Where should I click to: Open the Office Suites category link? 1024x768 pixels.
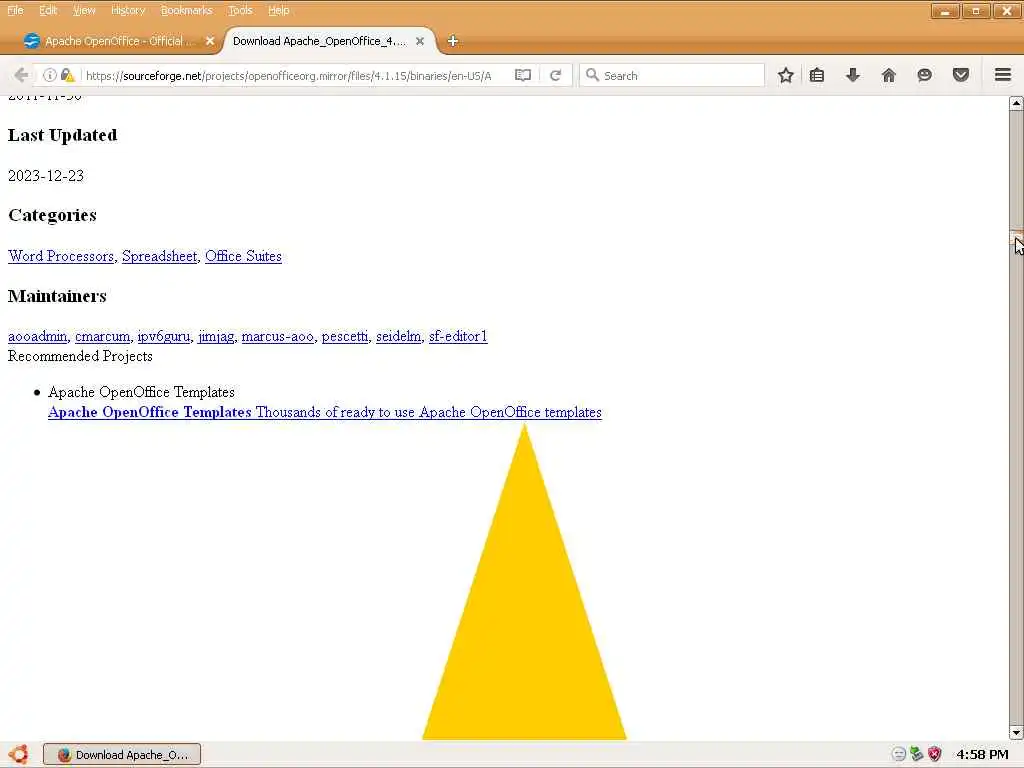(x=244, y=256)
